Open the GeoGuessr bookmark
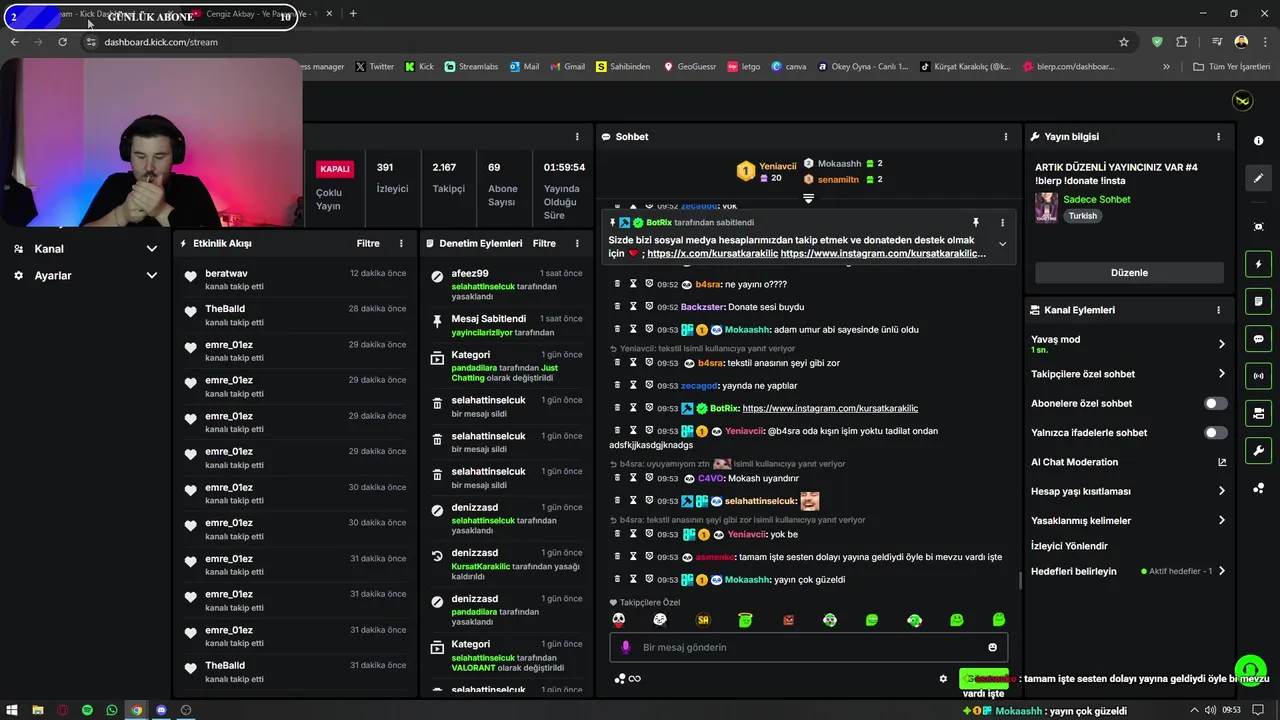Screen dimensions: 1280x720 pyautogui.click(x=690, y=67)
